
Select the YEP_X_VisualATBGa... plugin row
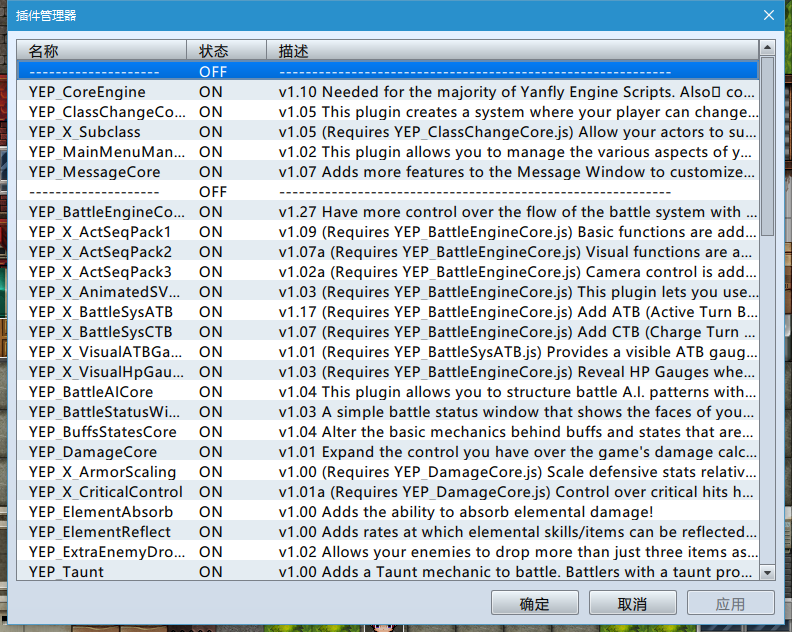(x=388, y=352)
